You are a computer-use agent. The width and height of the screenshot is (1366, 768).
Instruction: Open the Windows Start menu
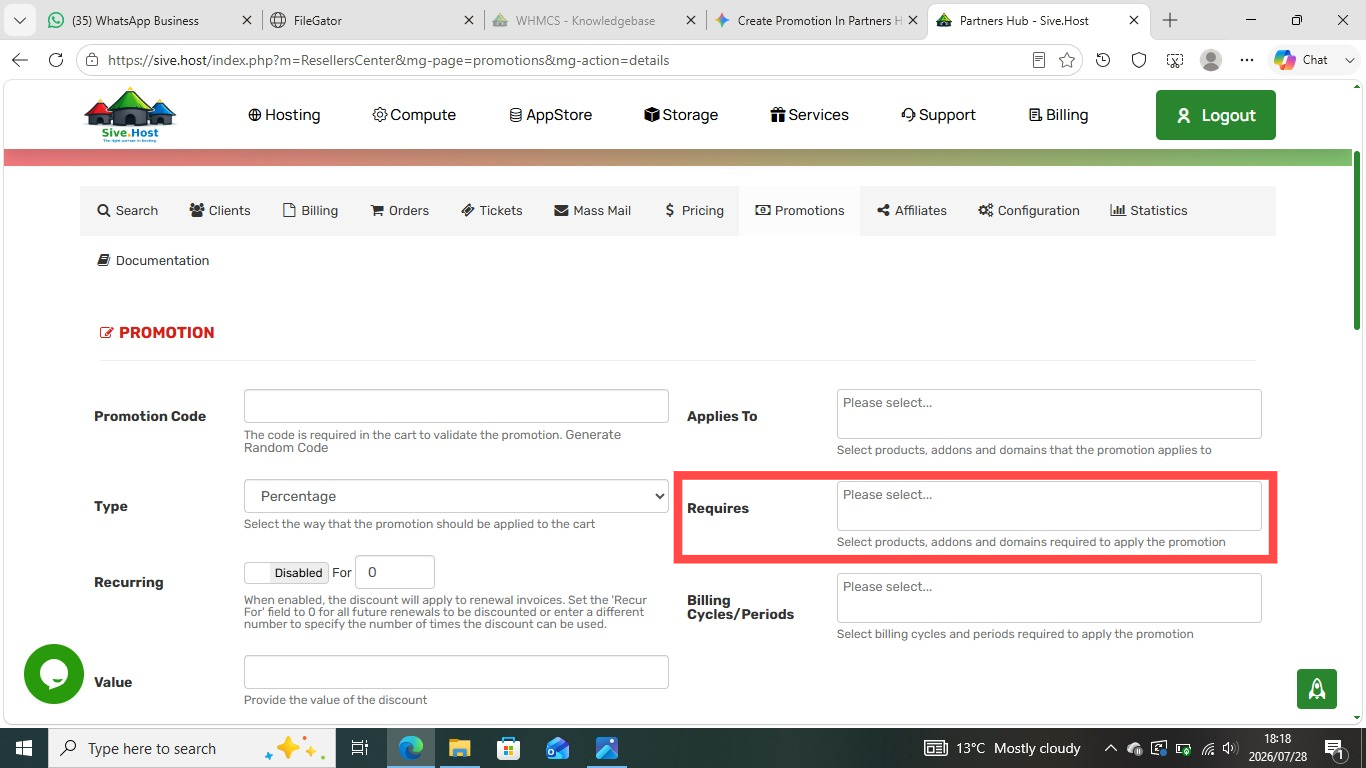click(x=22, y=748)
